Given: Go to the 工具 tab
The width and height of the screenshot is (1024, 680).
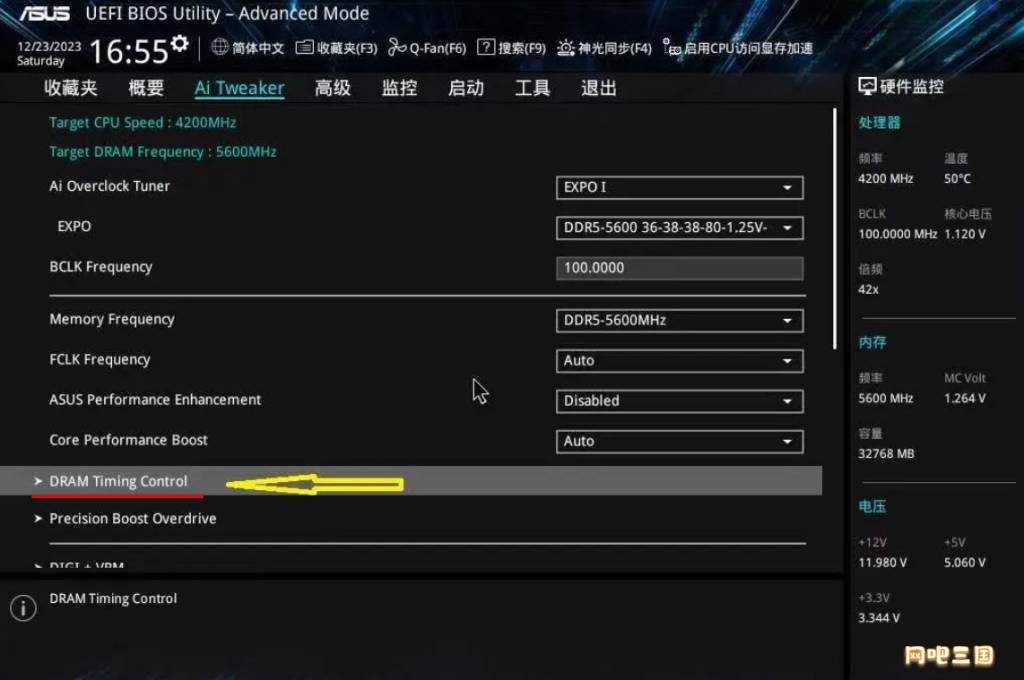Looking at the screenshot, I should [532, 88].
